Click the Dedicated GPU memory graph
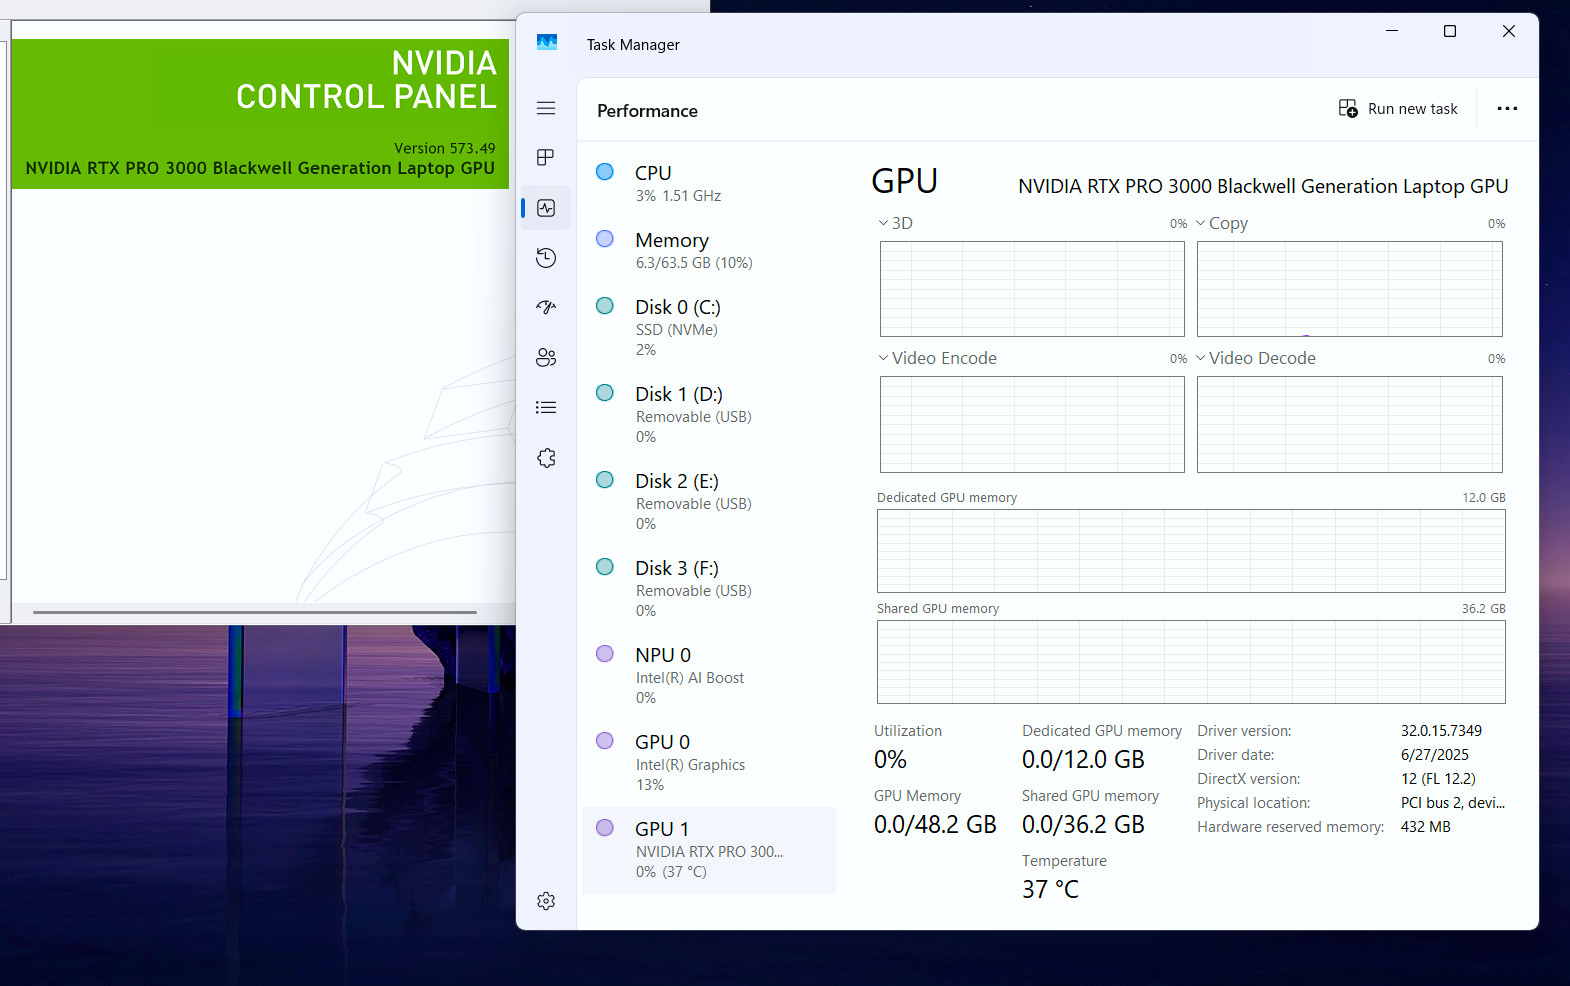This screenshot has width=1570, height=986. pos(1191,551)
